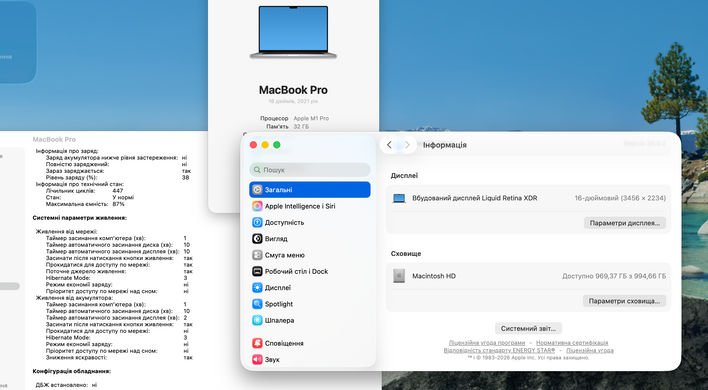Click the 16-дюймовий (3456 × 2234) value
This screenshot has width=708, height=390.
pyautogui.click(x=620, y=198)
